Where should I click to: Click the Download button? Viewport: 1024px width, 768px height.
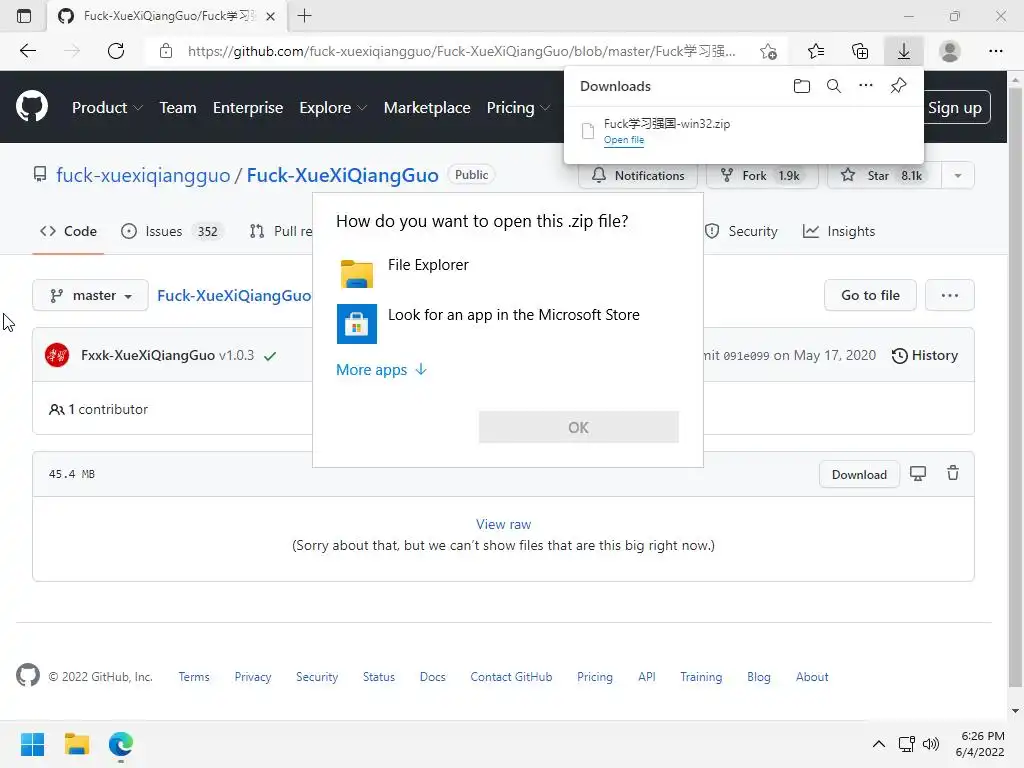tap(859, 474)
